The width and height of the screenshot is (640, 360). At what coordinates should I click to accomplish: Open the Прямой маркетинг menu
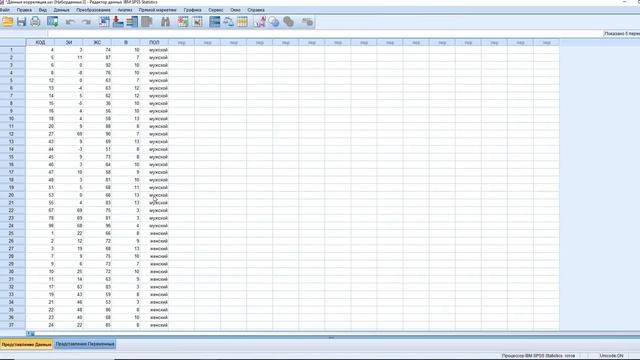pyautogui.click(x=158, y=10)
